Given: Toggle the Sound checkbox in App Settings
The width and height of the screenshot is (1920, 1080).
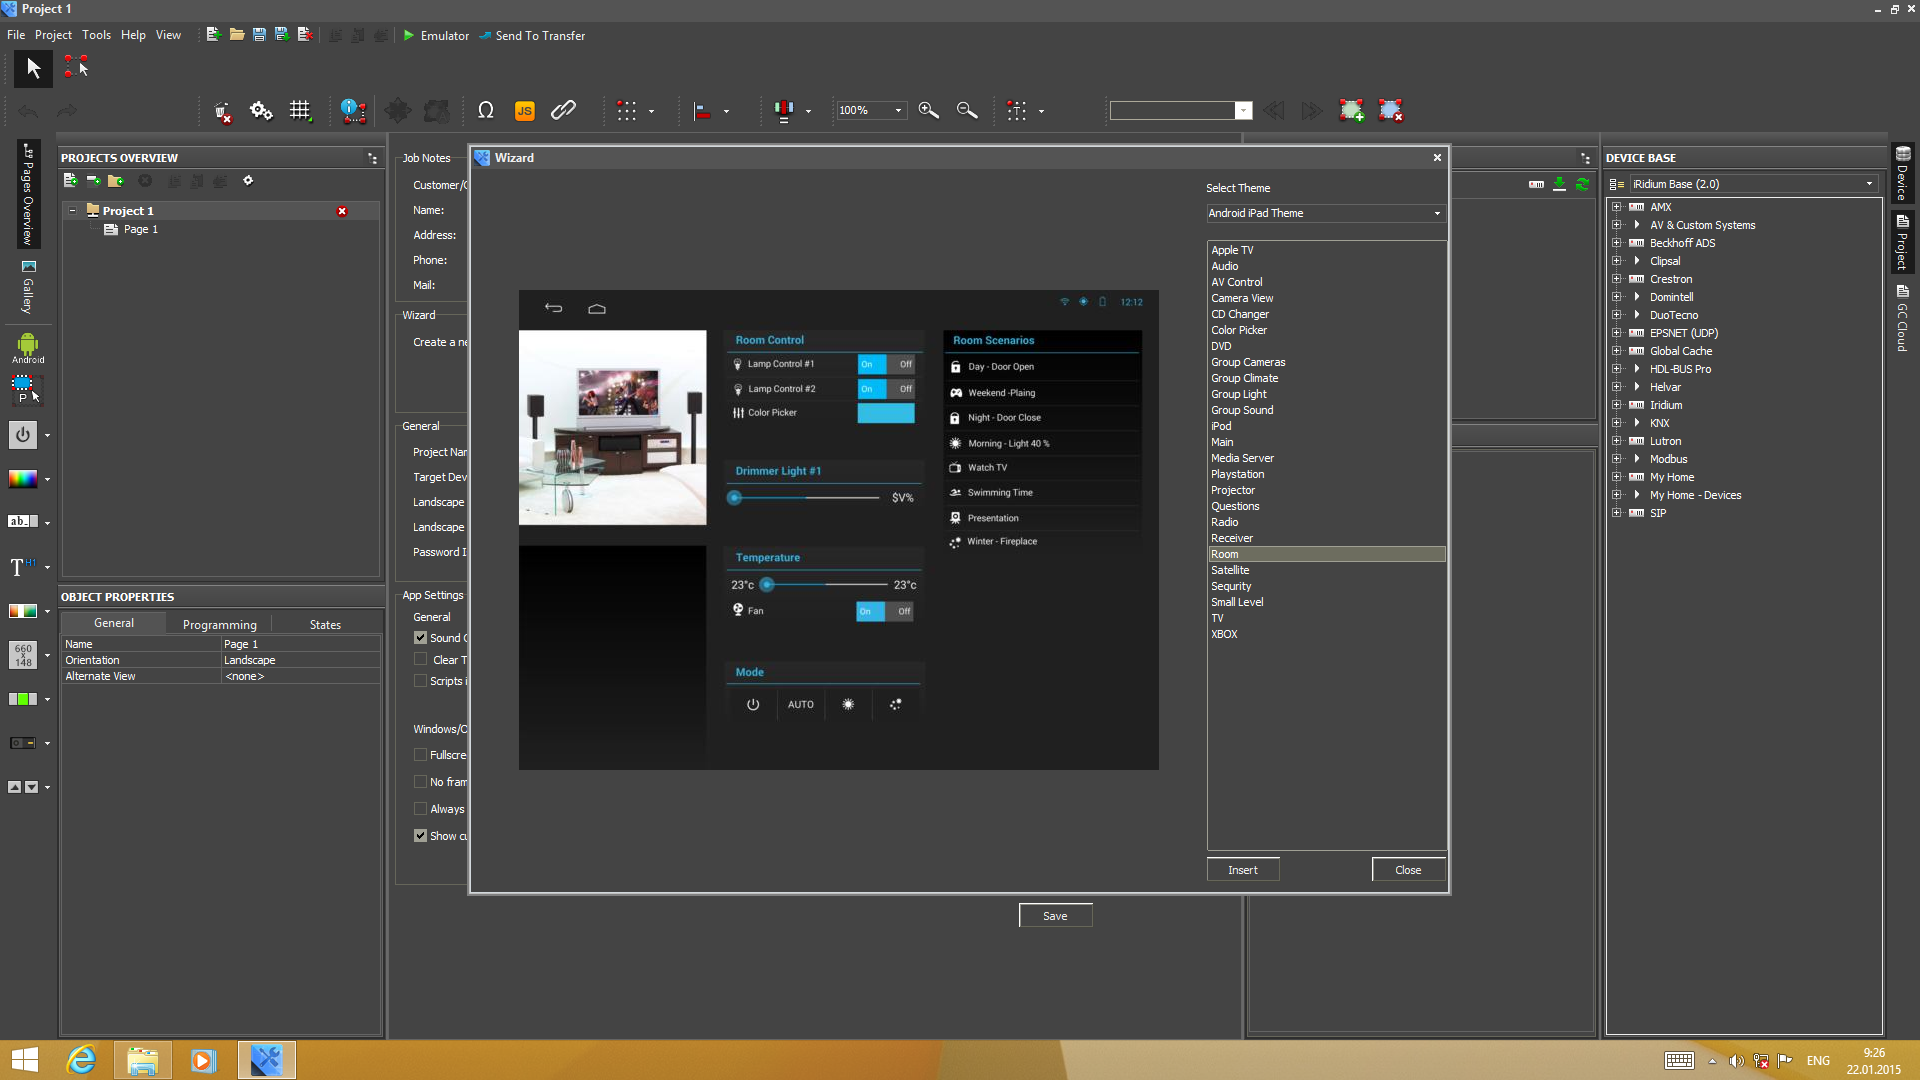Looking at the screenshot, I should click(421, 638).
